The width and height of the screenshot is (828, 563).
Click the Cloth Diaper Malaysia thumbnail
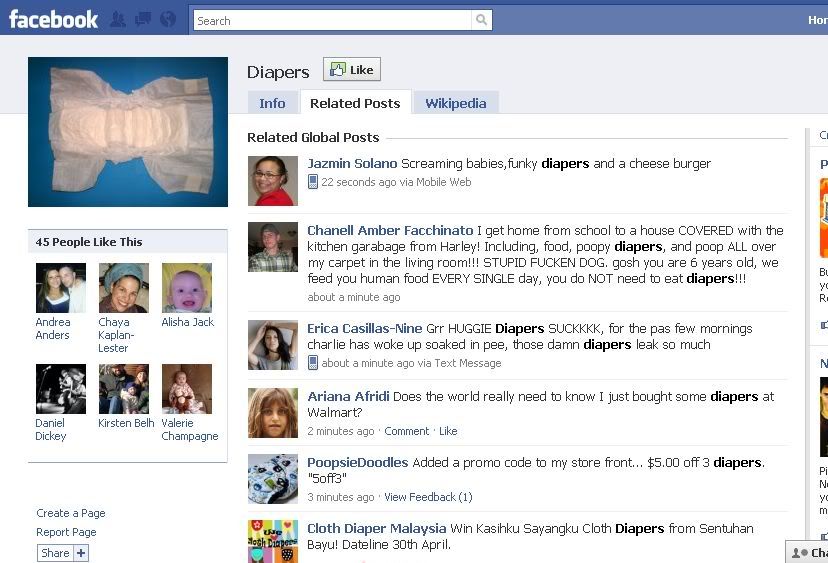273,541
